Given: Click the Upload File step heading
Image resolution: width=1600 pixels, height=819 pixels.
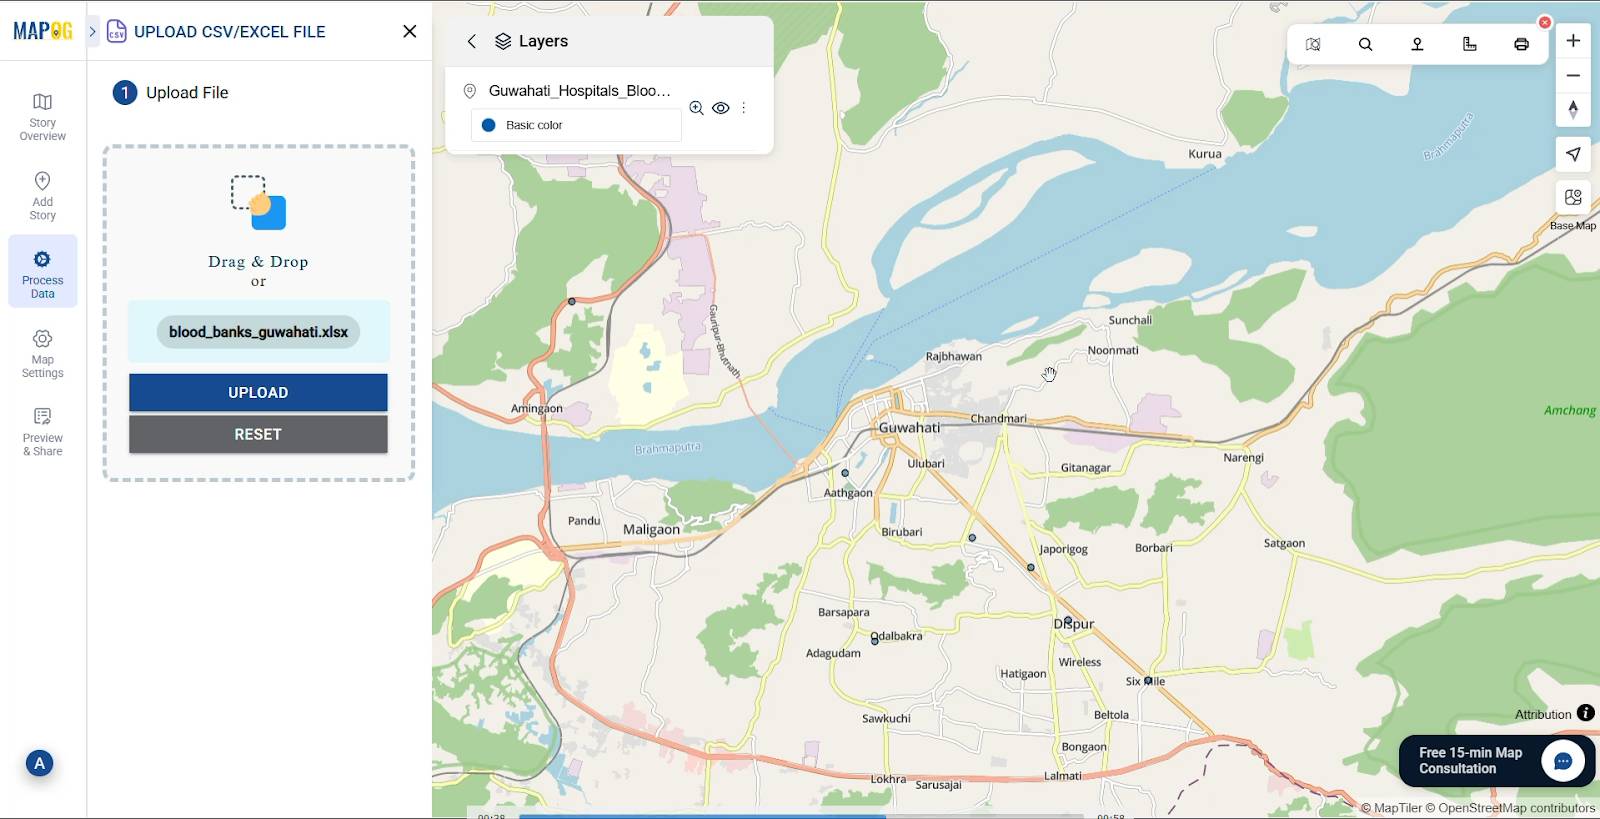Looking at the screenshot, I should pyautogui.click(x=187, y=93).
